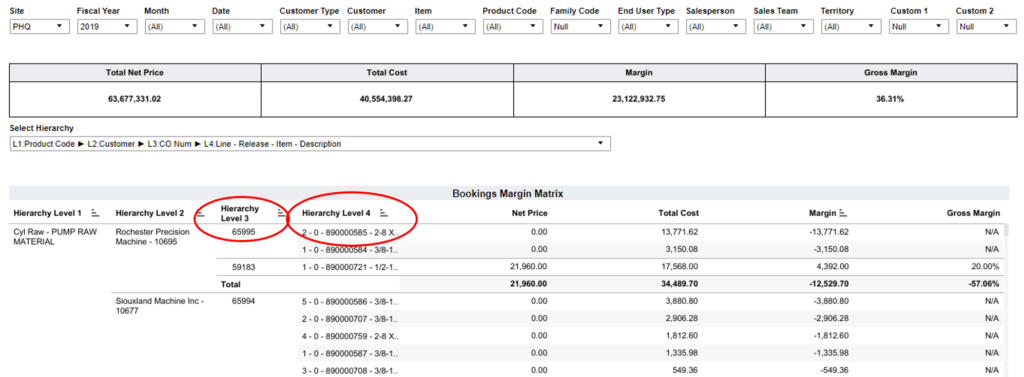Open the Site PHQ dropdown
This screenshot has height=377, width=1024.
pyautogui.click(x=40, y=27)
